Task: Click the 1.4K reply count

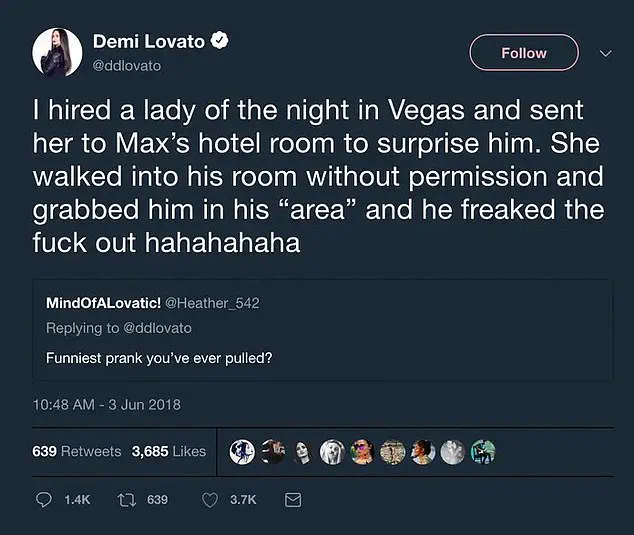Action: 76,499
